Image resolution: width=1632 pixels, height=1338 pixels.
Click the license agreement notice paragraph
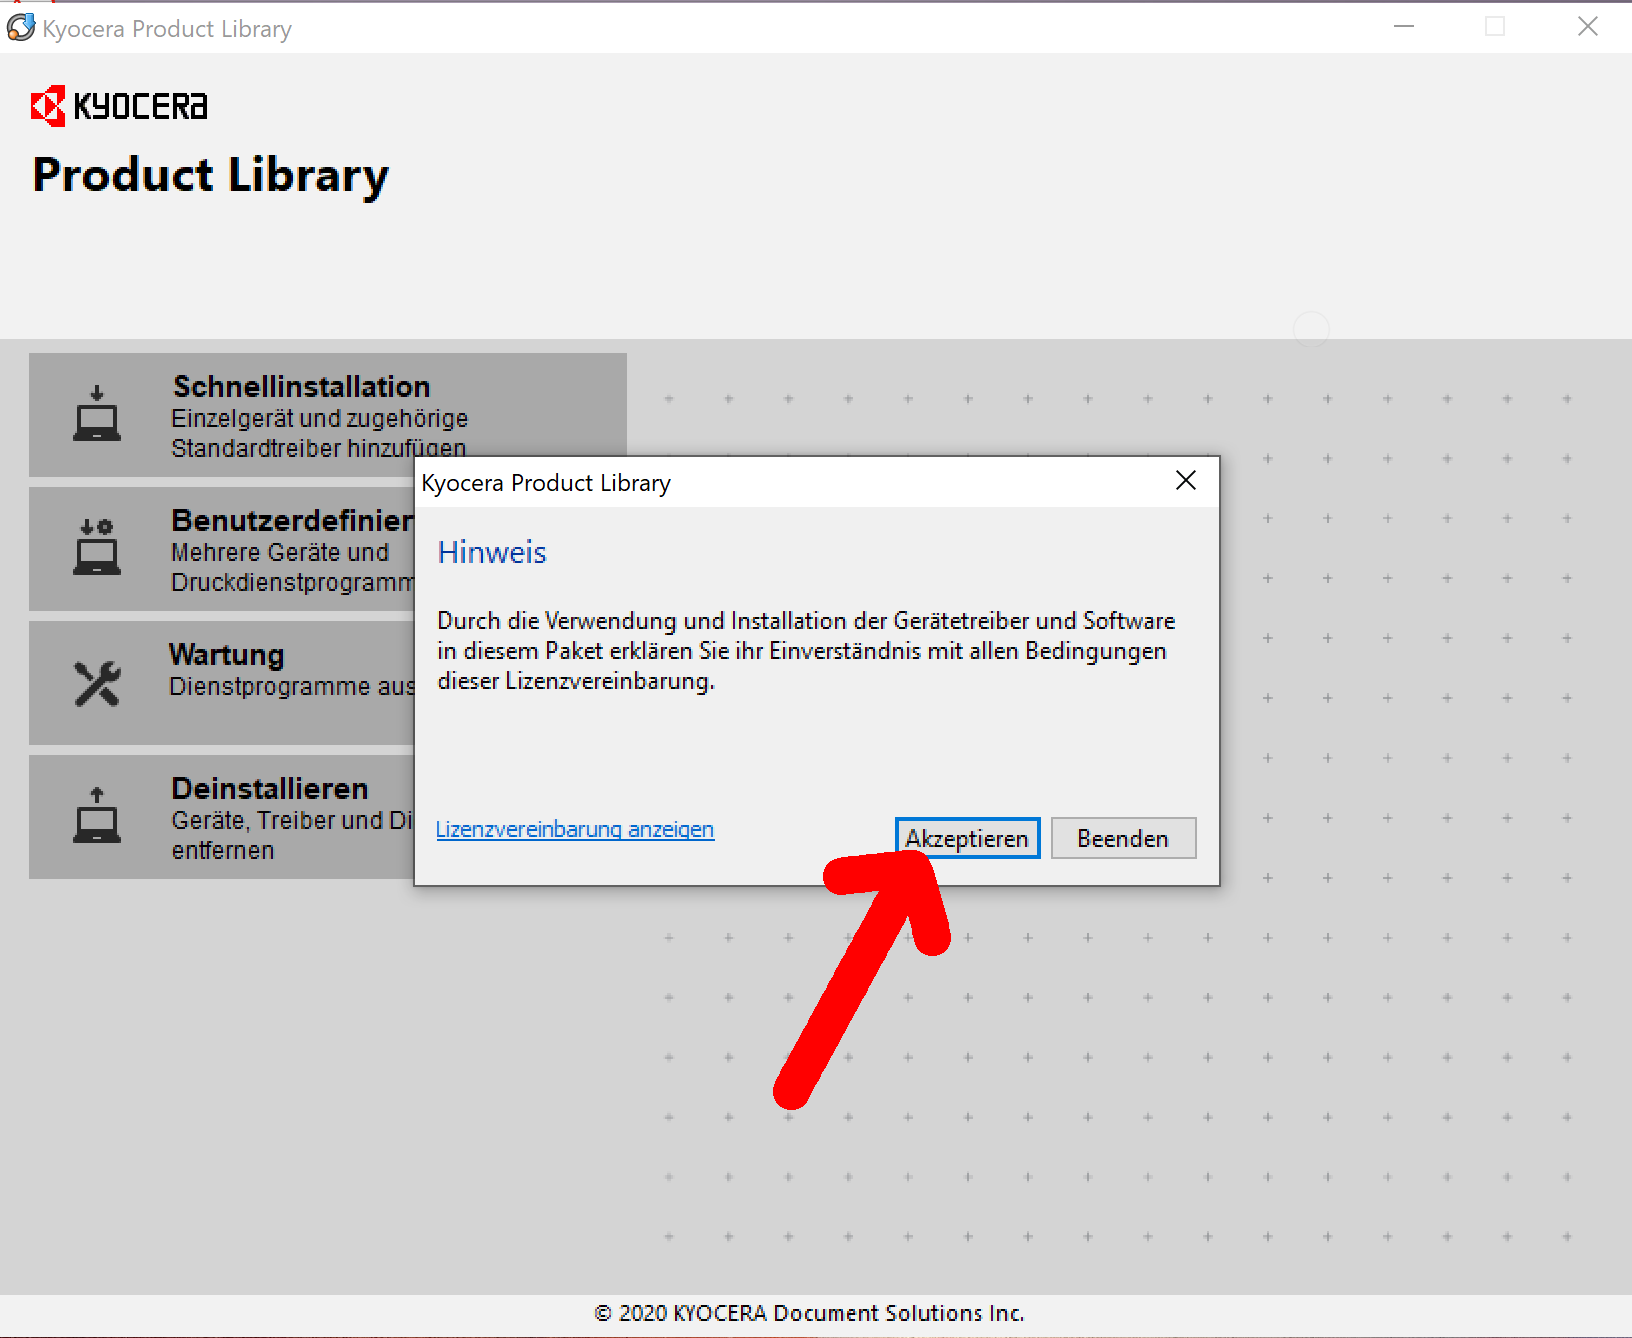point(805,651)
